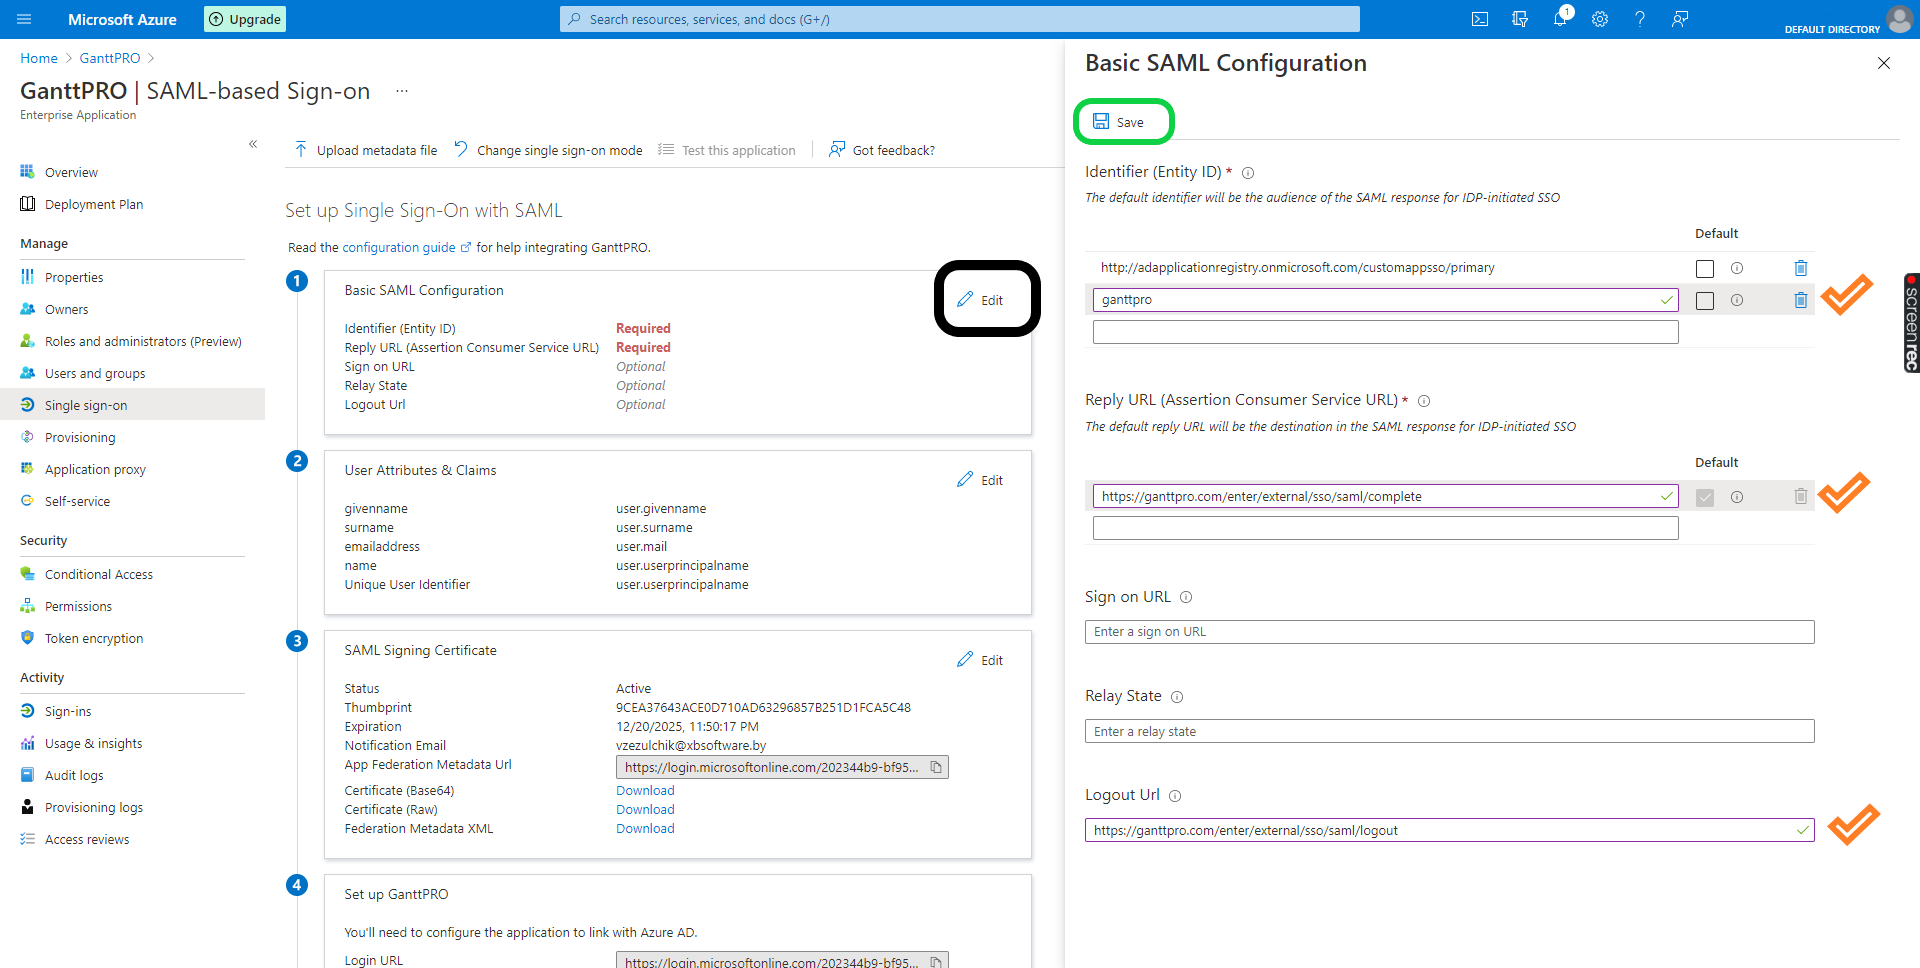This screenshot has width=1920, height=968.
Task: Click the ganttpro identifier field
Action: (1385, 300)
